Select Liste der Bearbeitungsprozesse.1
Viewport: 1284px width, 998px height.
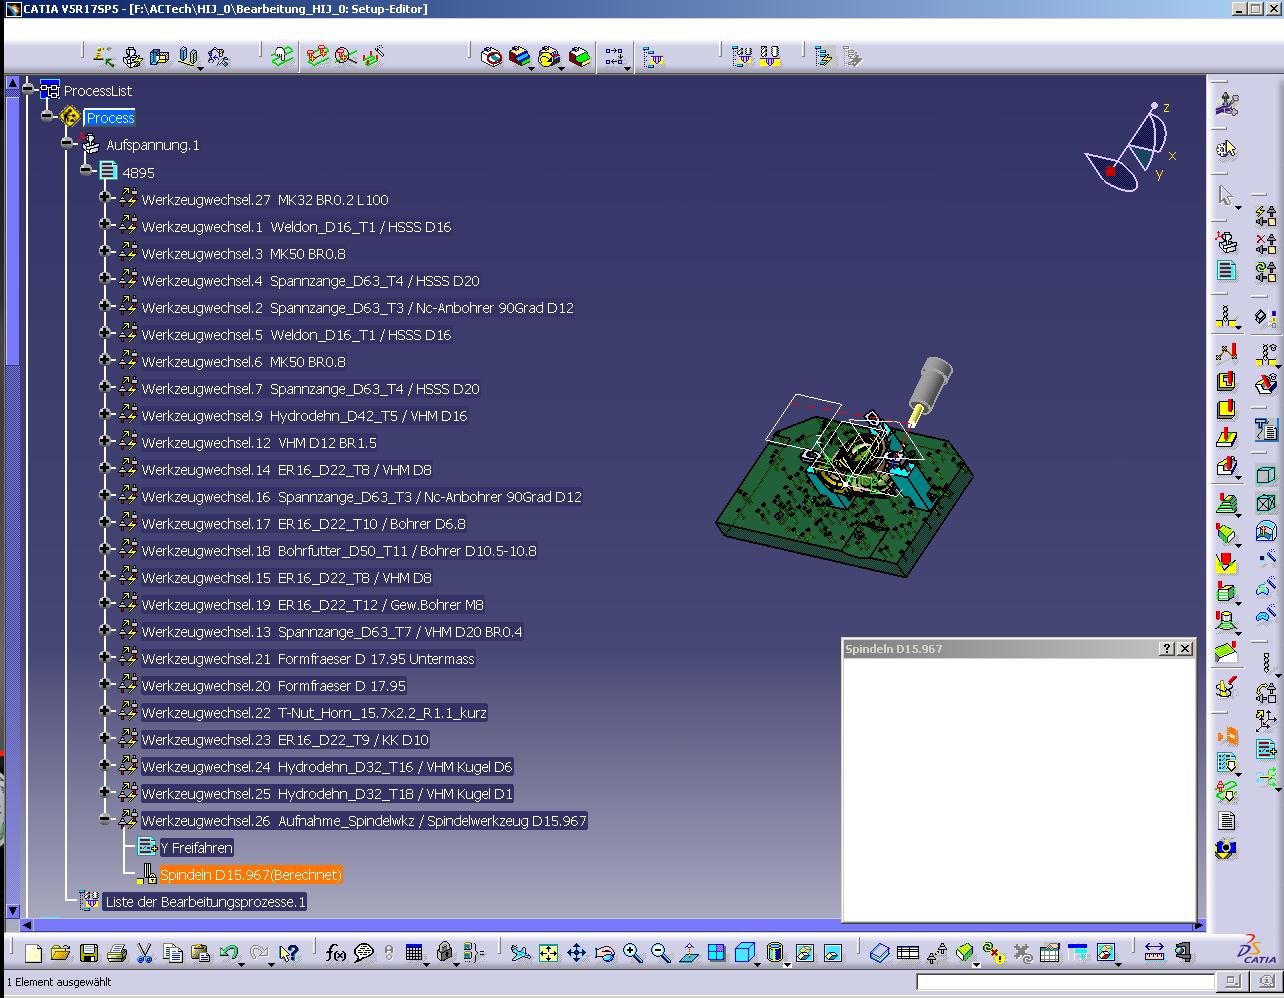click(x=205, y=902)
